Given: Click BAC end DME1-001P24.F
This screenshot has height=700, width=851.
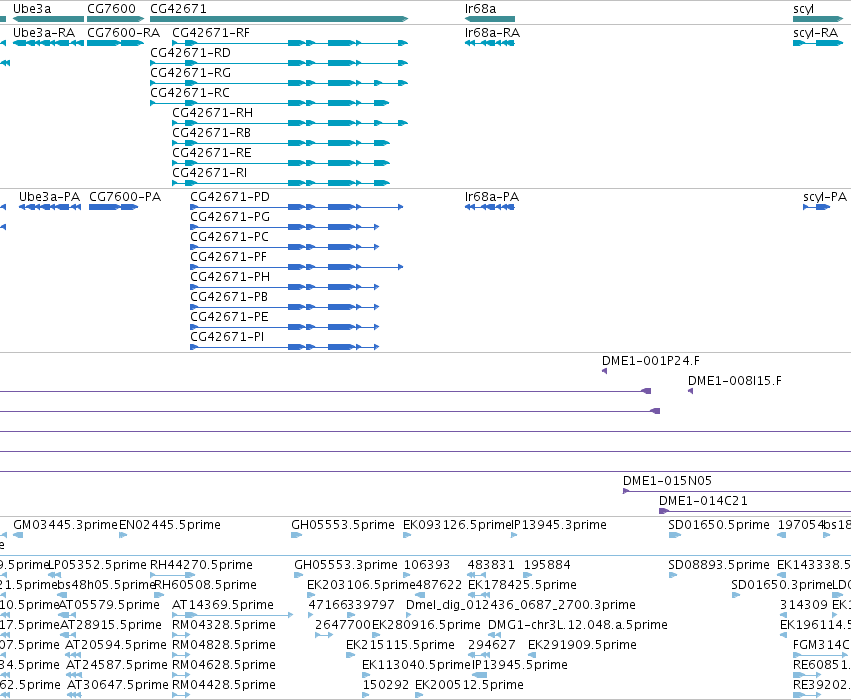Looking at the screenshot, I should [651, 360].
